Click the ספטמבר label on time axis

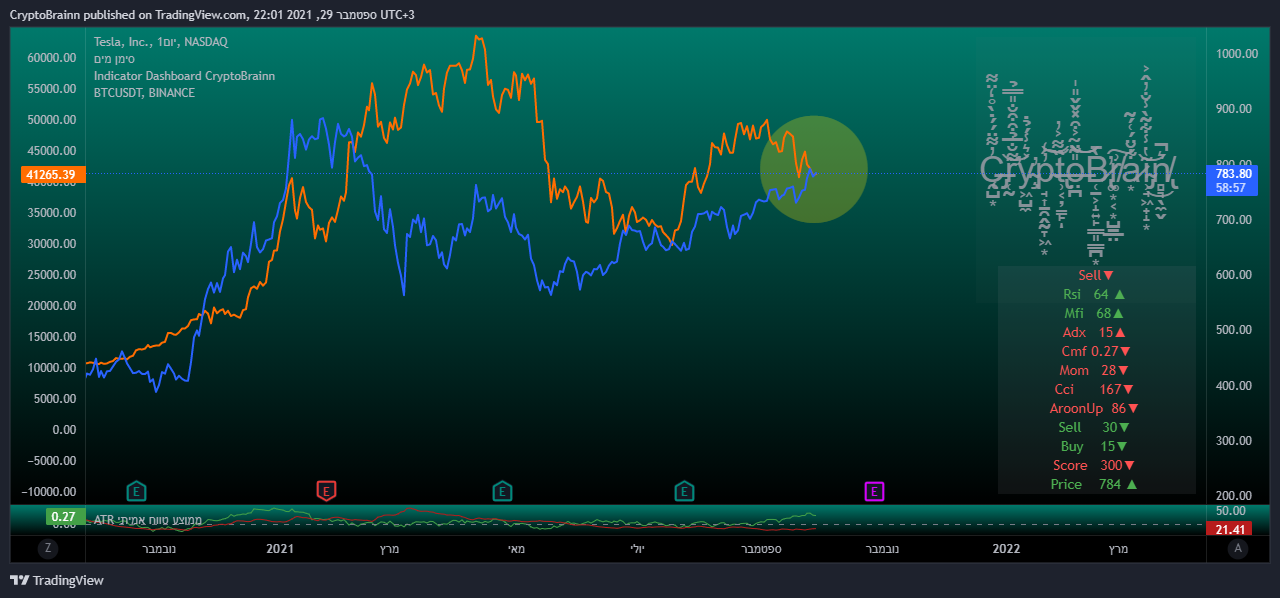[x=761, y=548]
